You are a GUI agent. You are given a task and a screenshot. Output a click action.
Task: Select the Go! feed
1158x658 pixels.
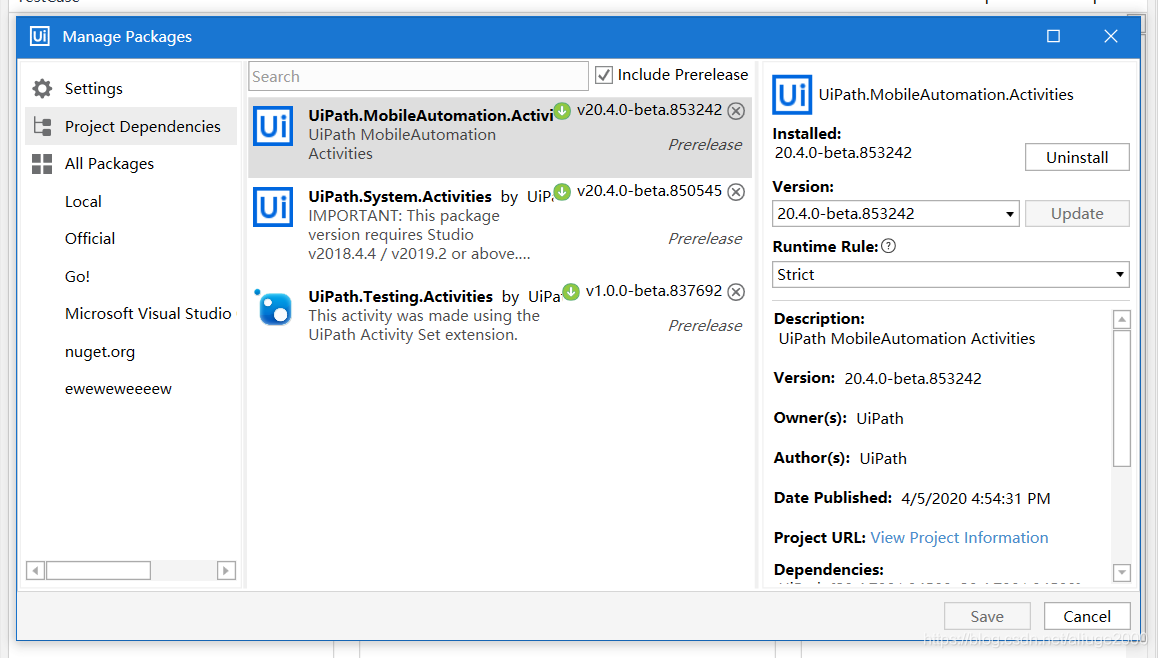(x=78, y=276)
